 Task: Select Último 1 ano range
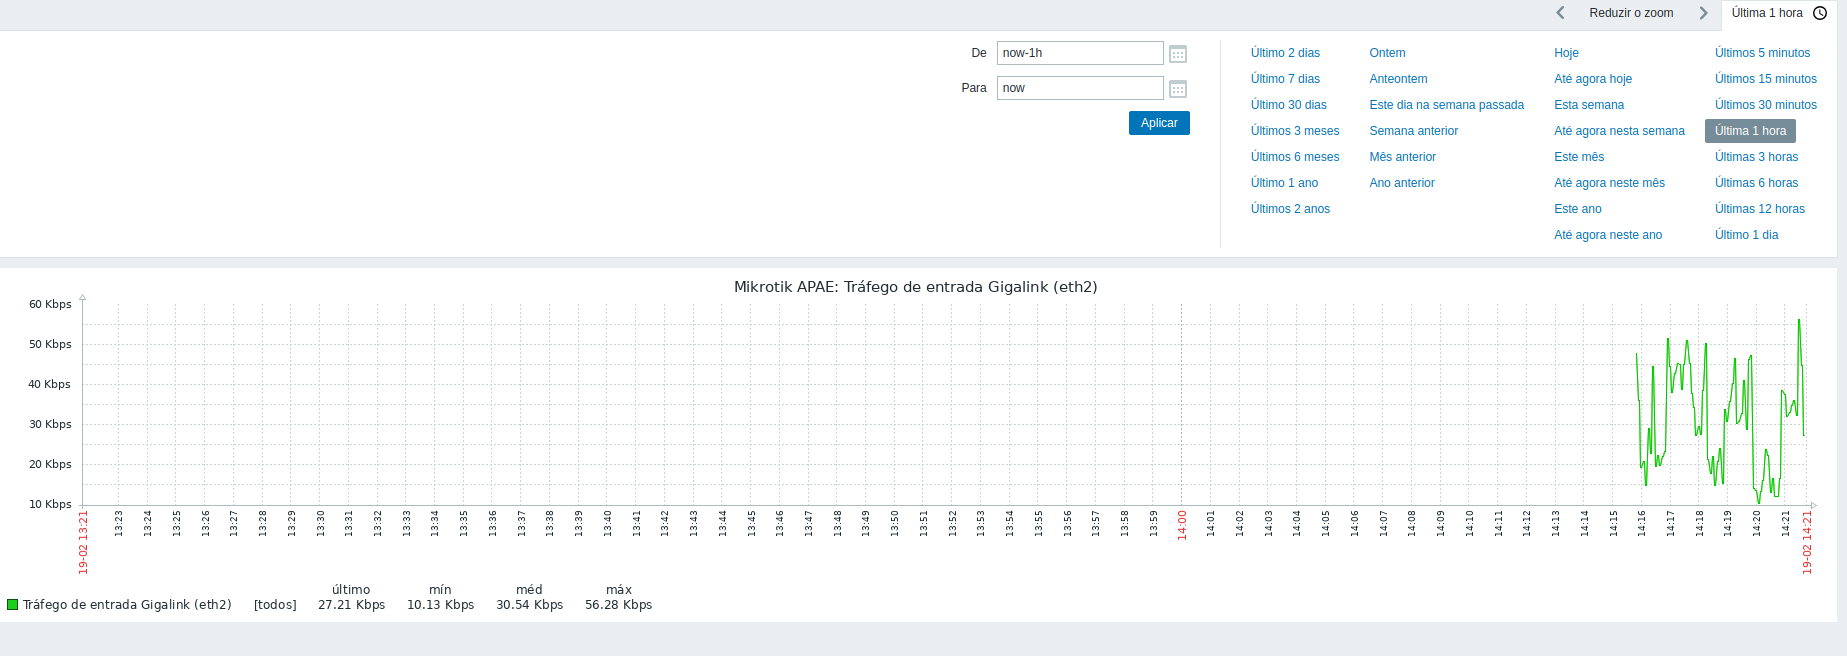1284,183
